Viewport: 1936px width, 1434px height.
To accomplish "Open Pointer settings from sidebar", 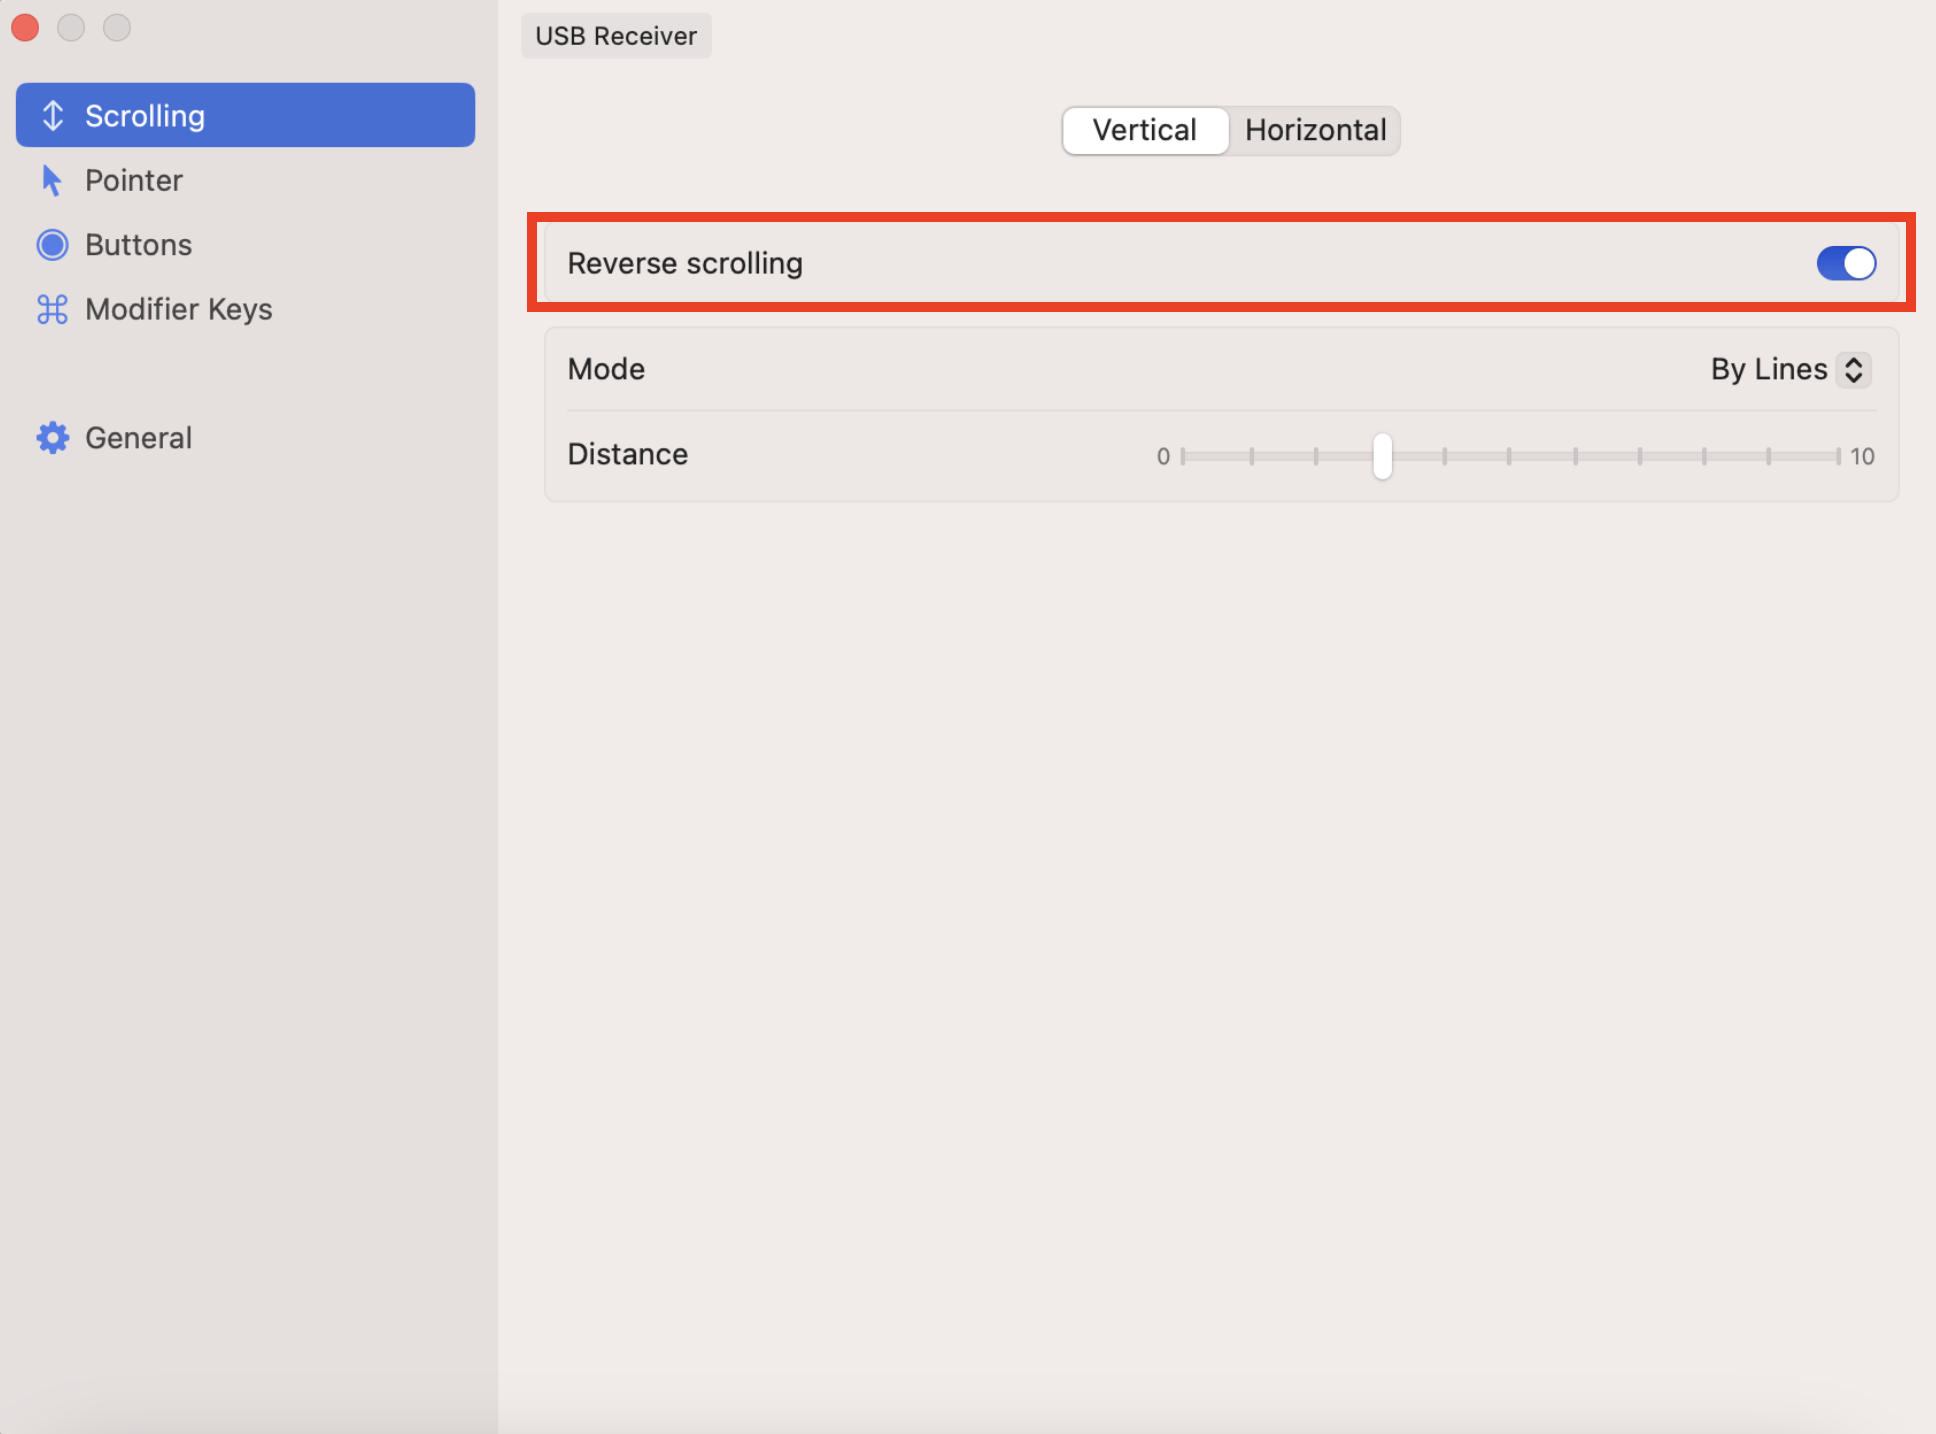I will [133, 180].
